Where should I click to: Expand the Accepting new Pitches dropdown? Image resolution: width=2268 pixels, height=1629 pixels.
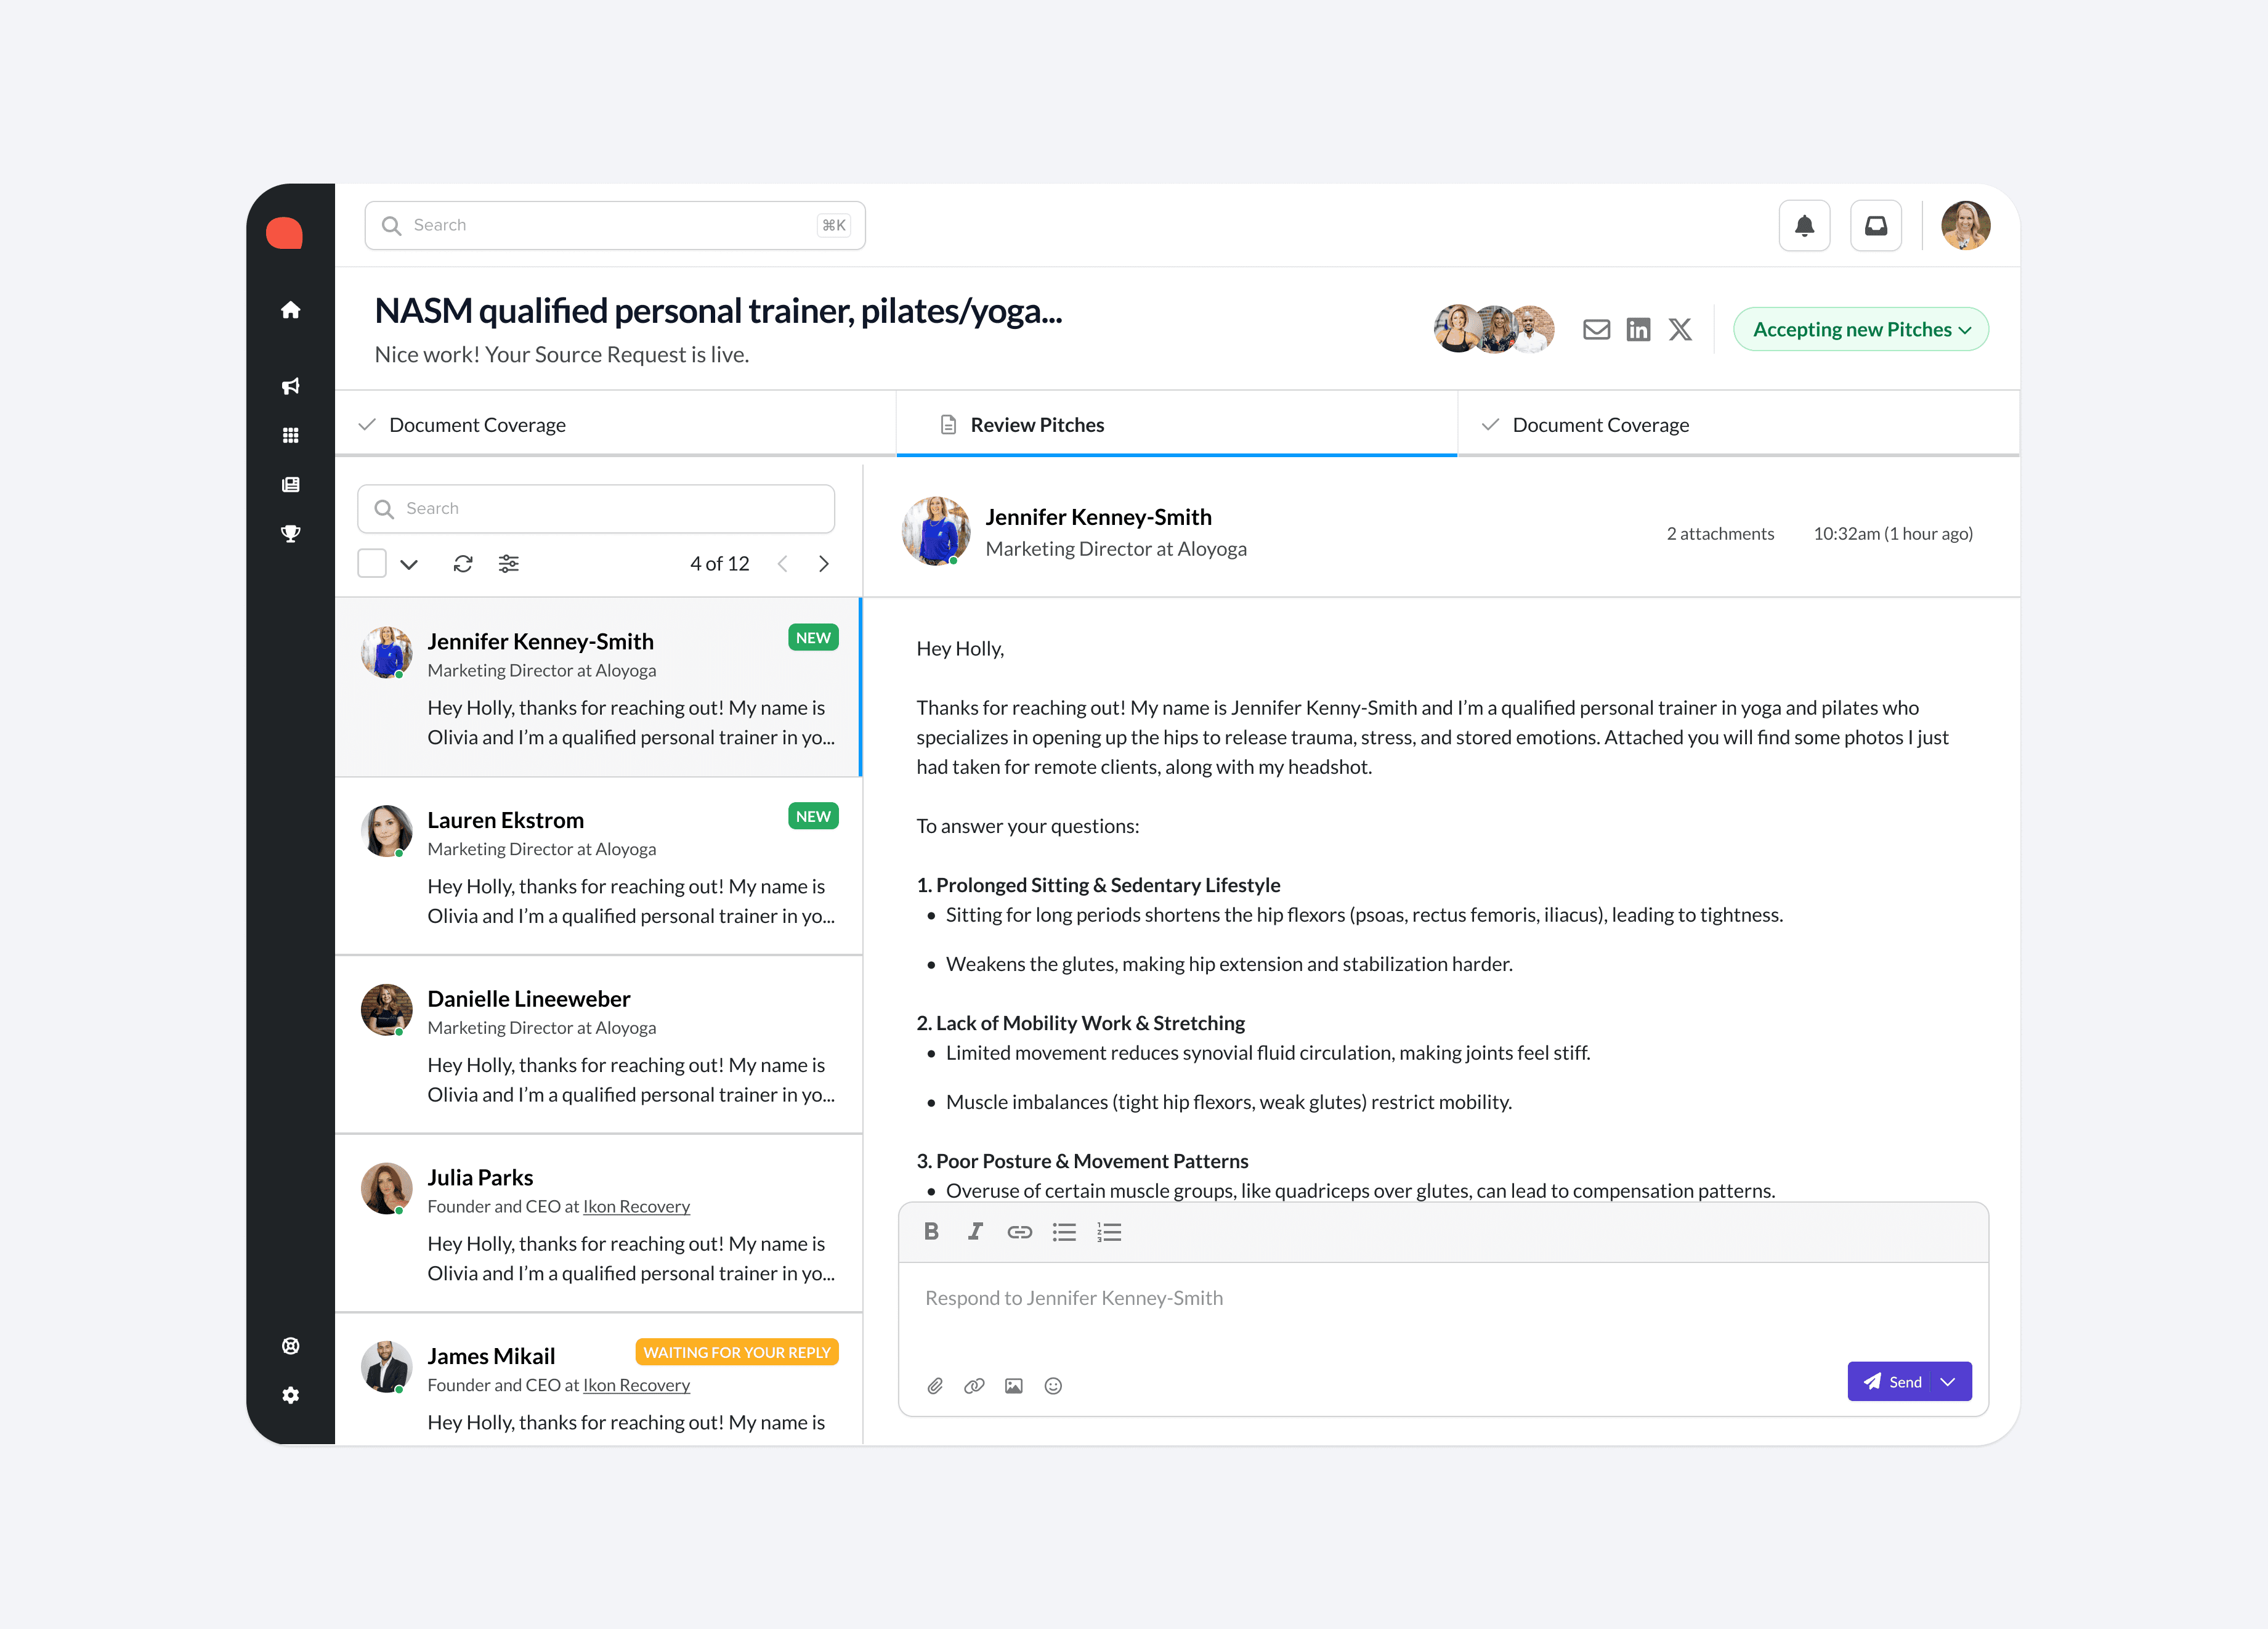(1860, 330)
